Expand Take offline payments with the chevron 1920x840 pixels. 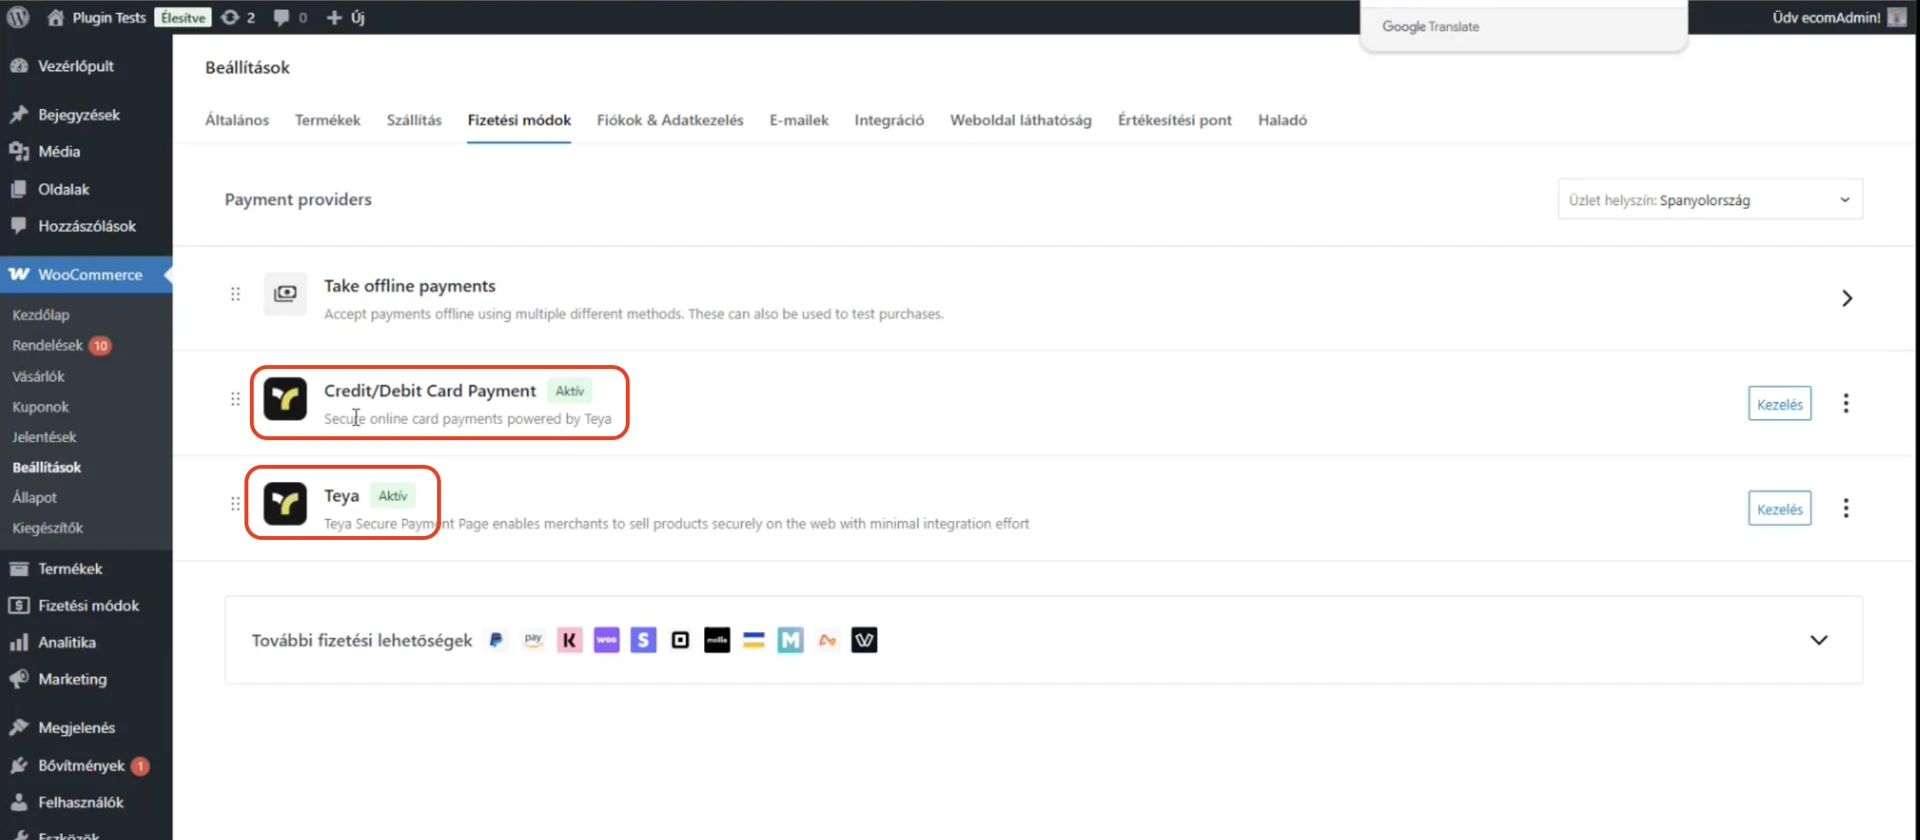click(1846, 298)
